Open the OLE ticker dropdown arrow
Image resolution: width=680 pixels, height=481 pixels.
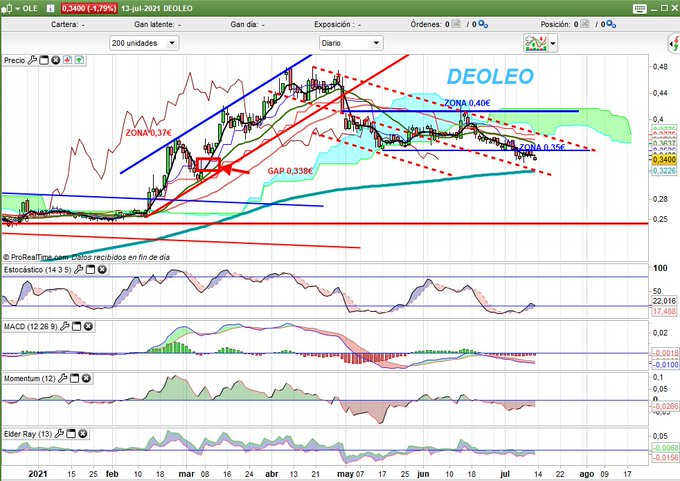coord(18,8)
